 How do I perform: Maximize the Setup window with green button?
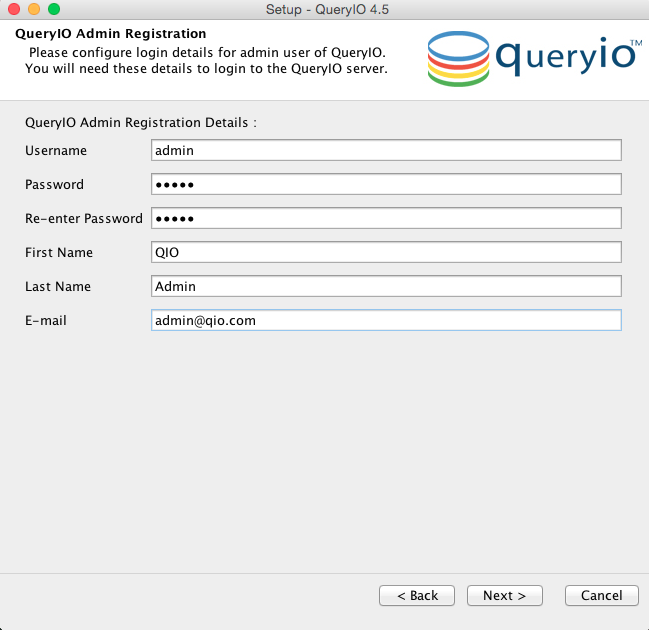pyautogui.click(x=54, y=9)
